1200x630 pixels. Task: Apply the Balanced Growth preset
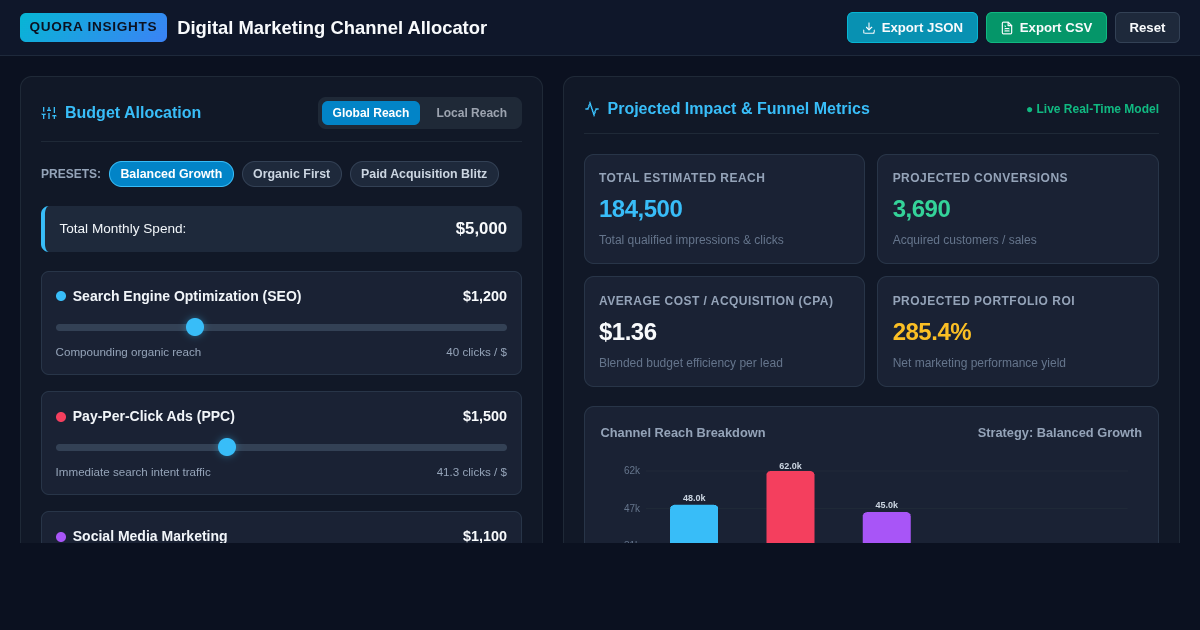point(171,174)
